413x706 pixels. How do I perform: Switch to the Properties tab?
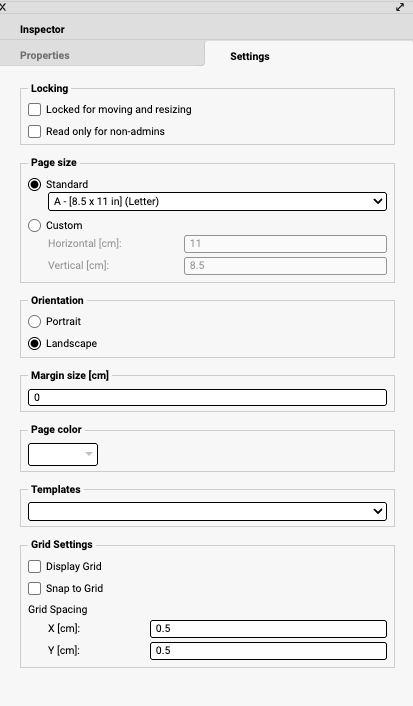(x=45, y=55)
